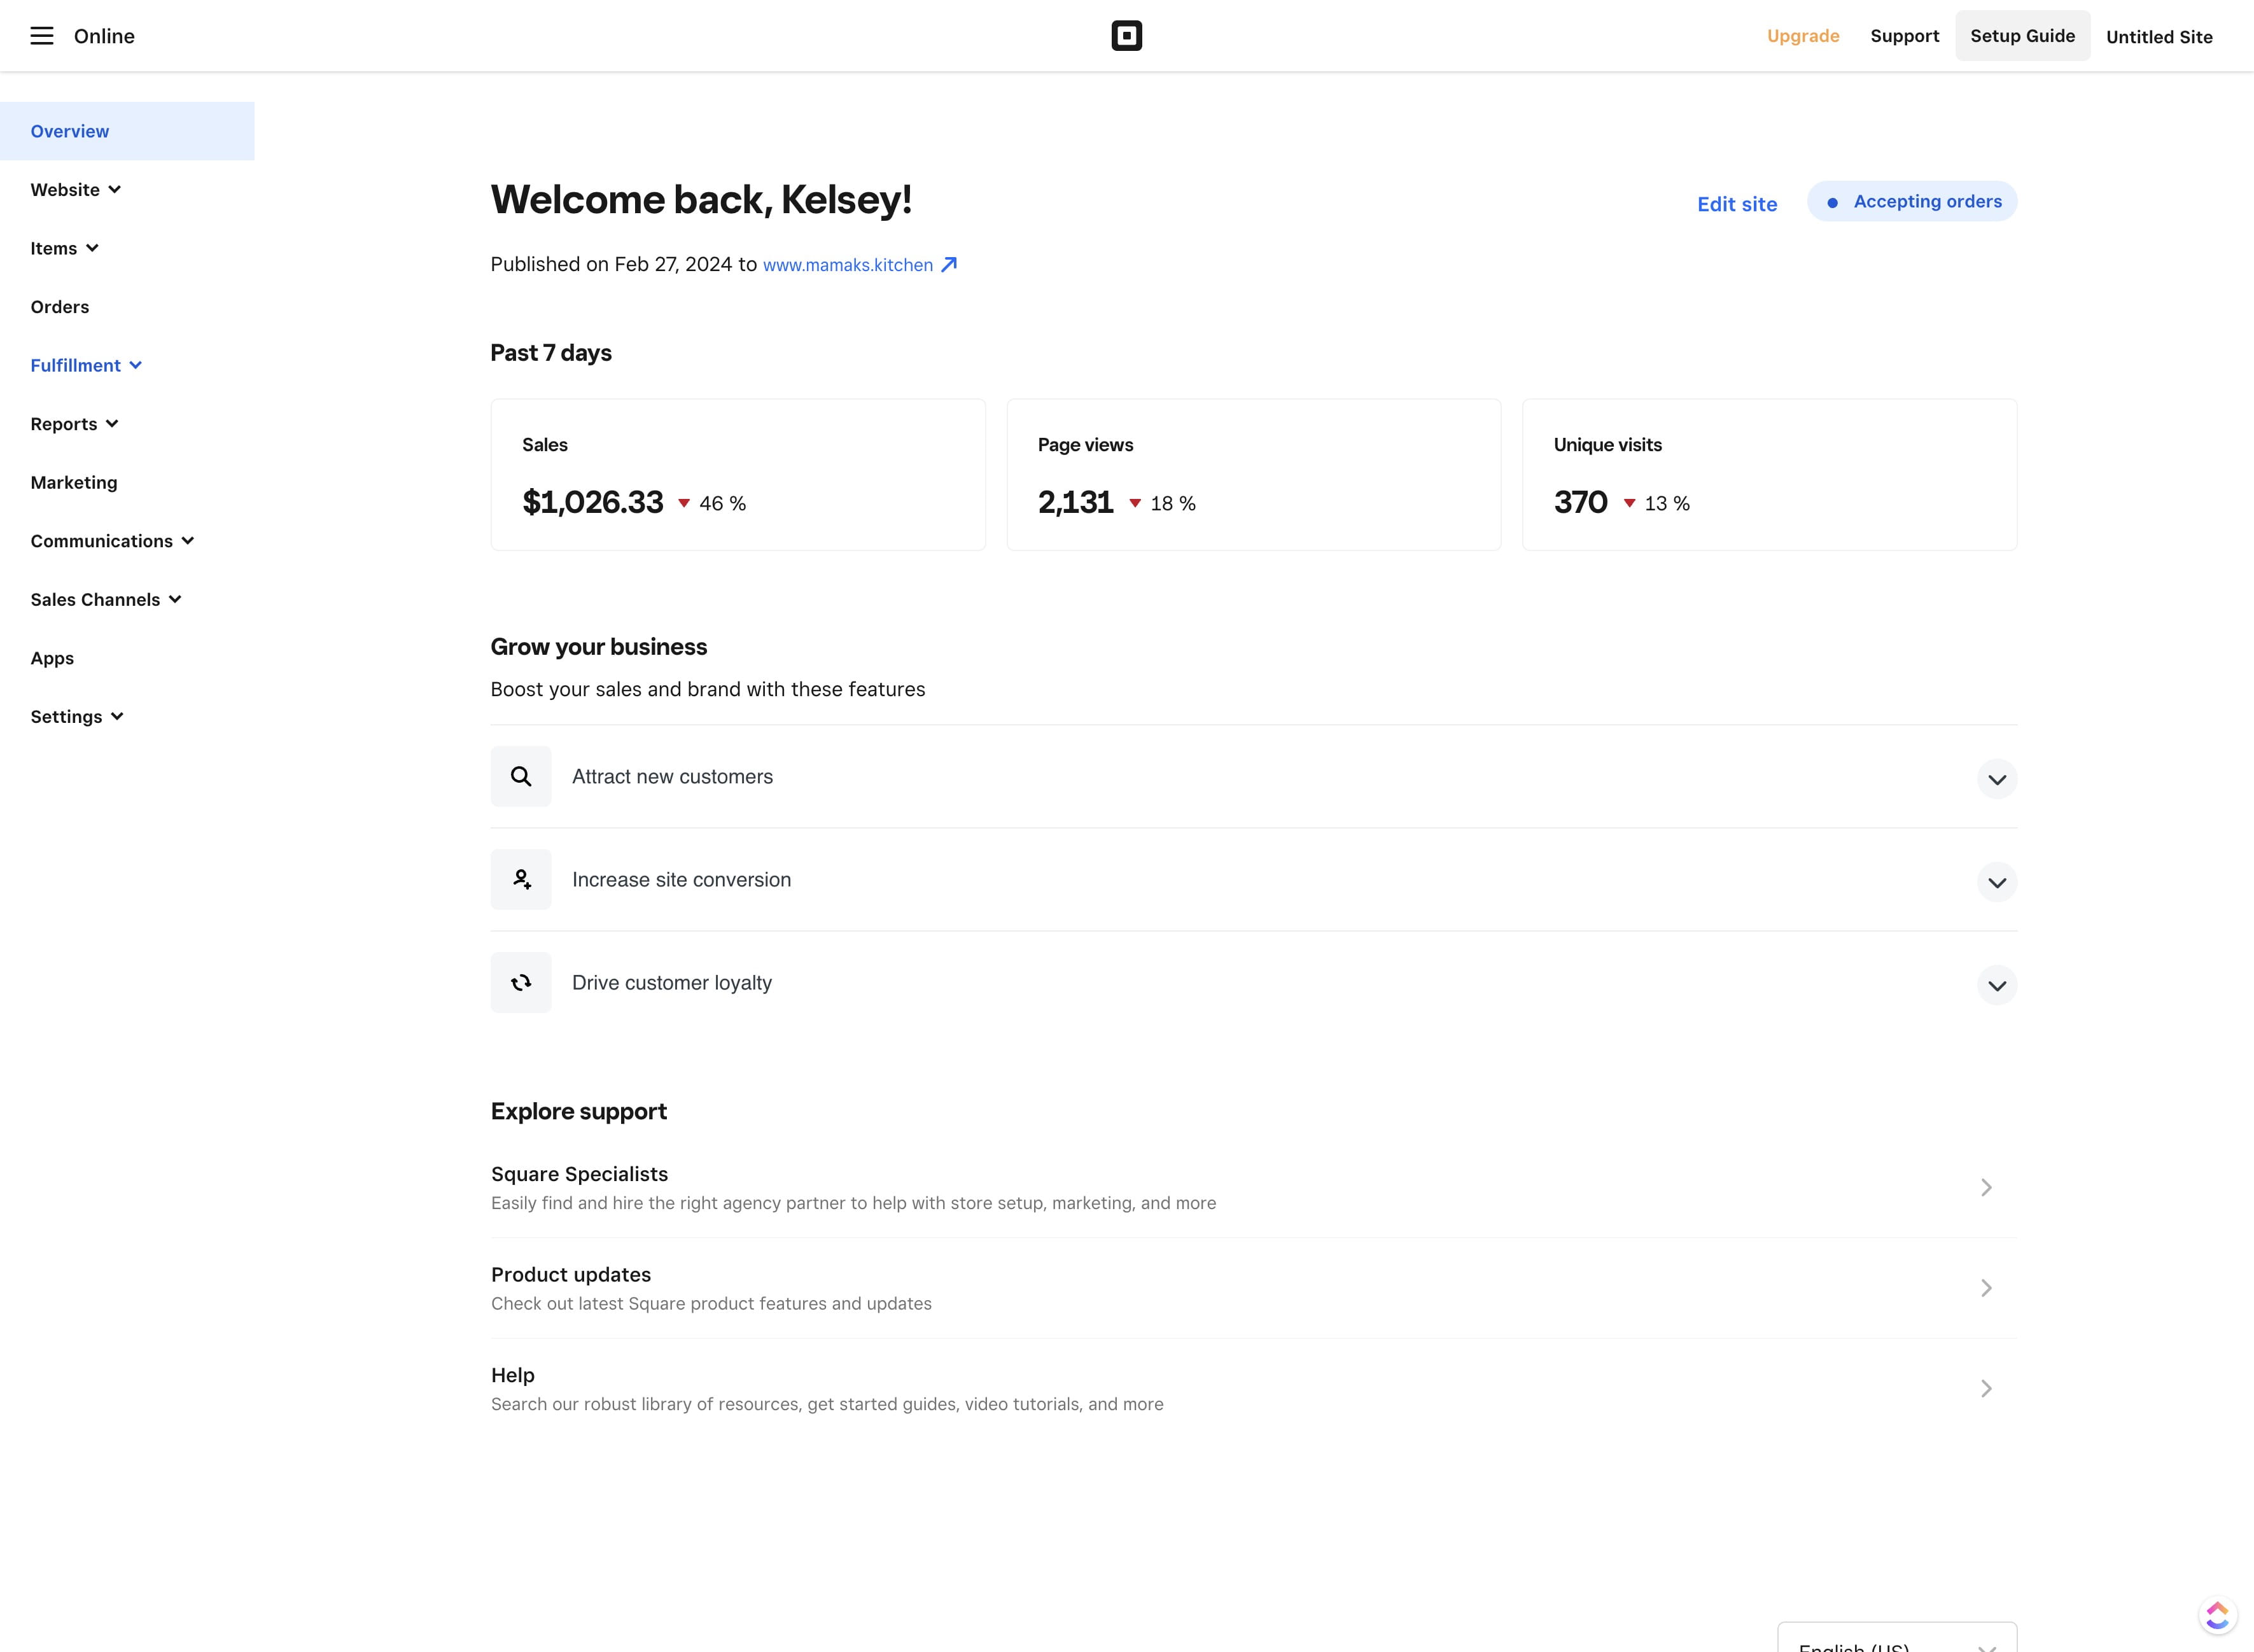Go to Orders in the sidebar

coord(60,307)
